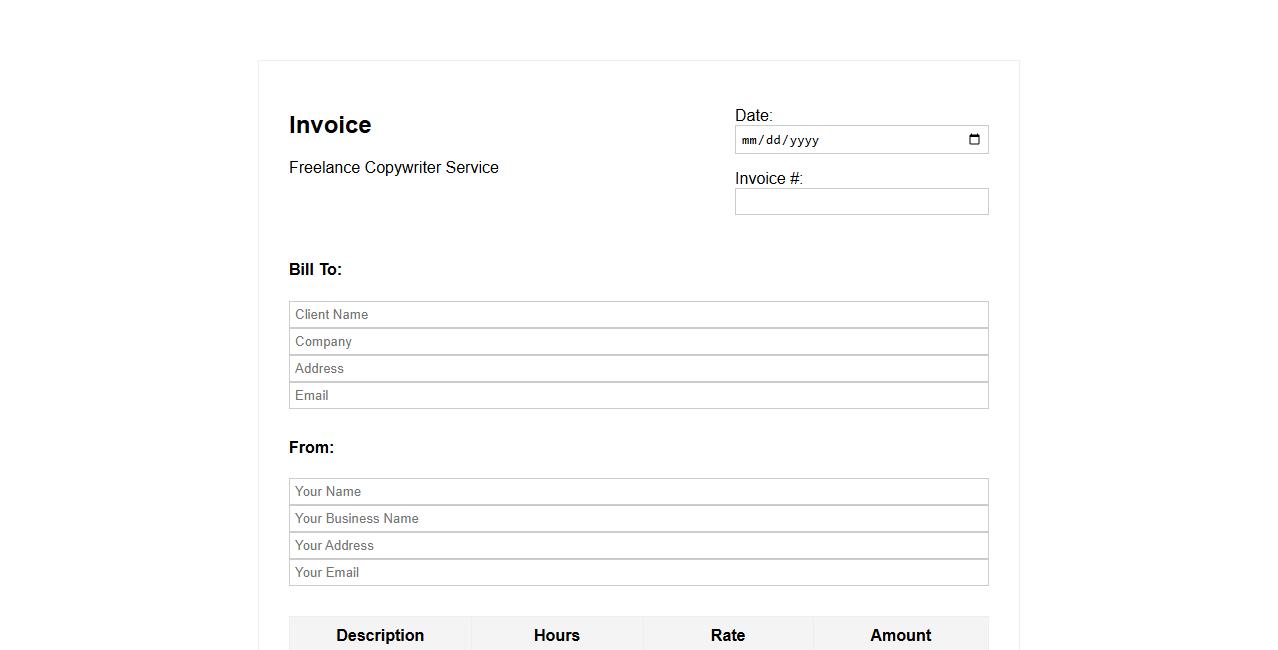Image resolution: width=1278 pixels, height=650 pixels.
Task: Click the Invoice title heading
Action: (330, 125)
